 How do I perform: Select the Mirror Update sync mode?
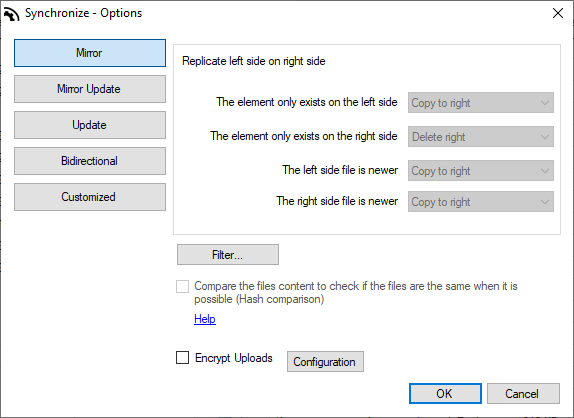click(90, 89)
